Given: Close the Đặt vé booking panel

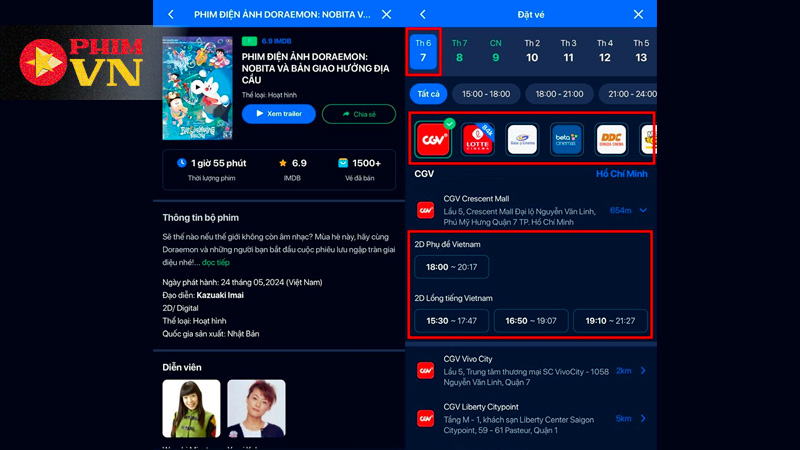Looking at the screenshot, I should [x=638, y=14].
